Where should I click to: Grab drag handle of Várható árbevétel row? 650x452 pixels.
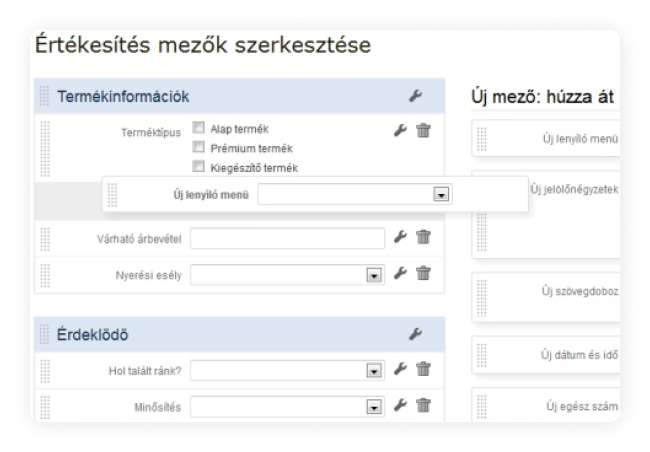point(45,239)
